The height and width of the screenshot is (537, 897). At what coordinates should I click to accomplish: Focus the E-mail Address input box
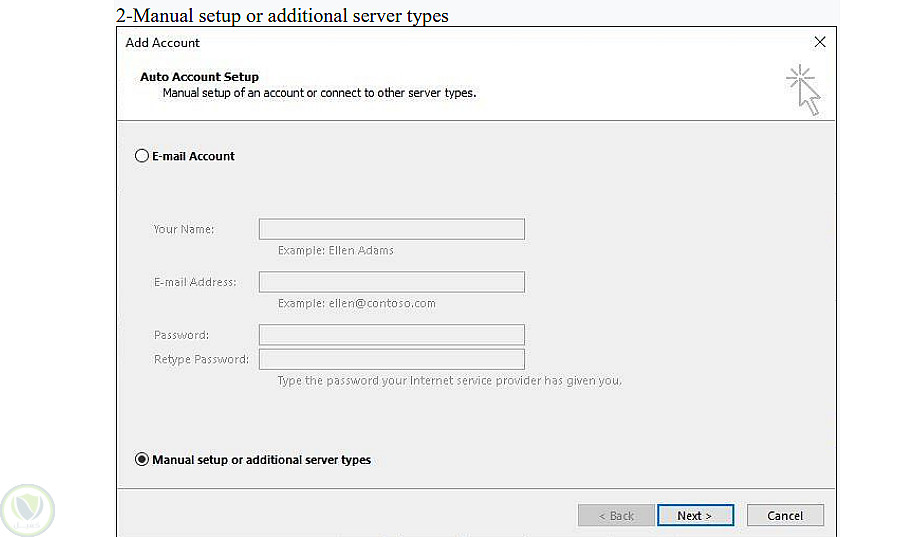391,282
